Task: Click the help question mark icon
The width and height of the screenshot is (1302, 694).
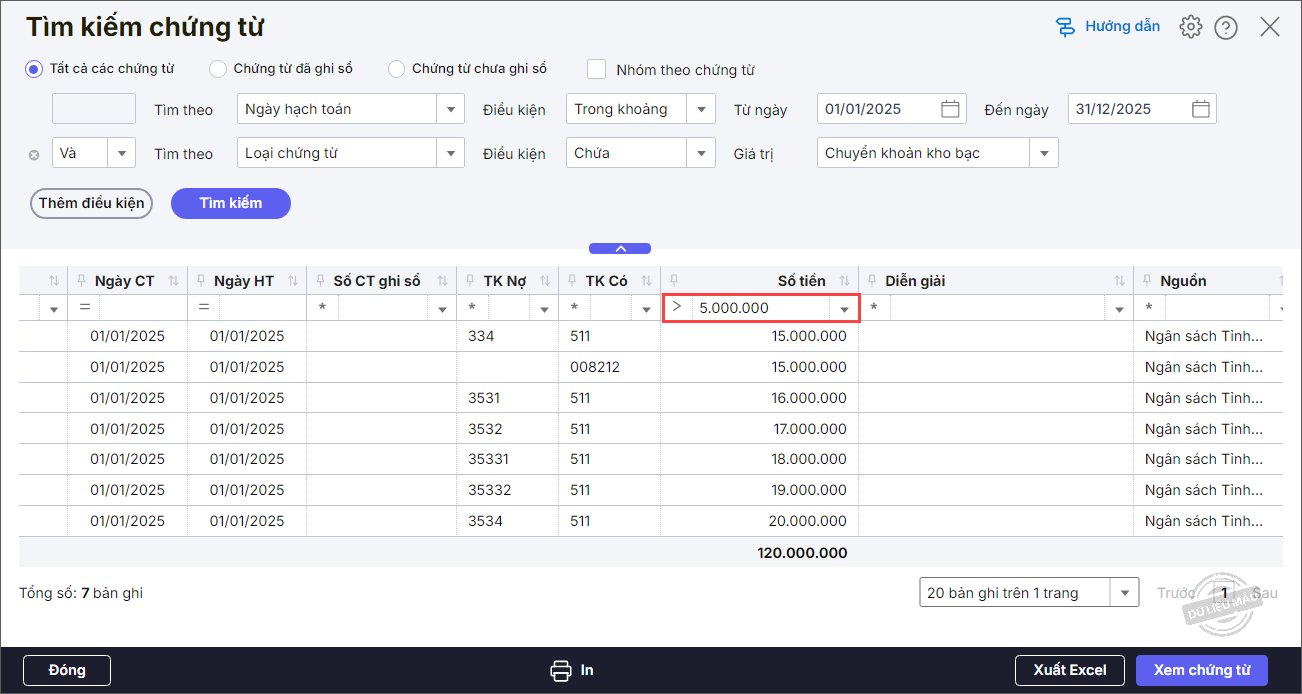Action: 1226,27
